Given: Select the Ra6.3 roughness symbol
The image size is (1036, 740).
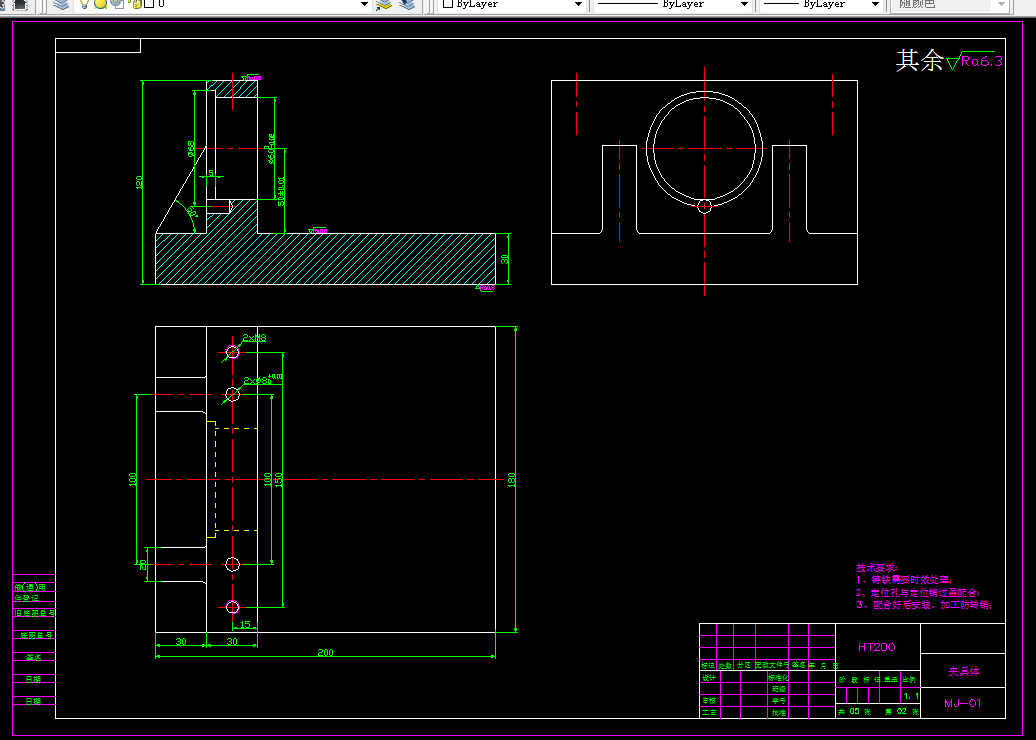Looking at the screenshot, I should [975, 60].
